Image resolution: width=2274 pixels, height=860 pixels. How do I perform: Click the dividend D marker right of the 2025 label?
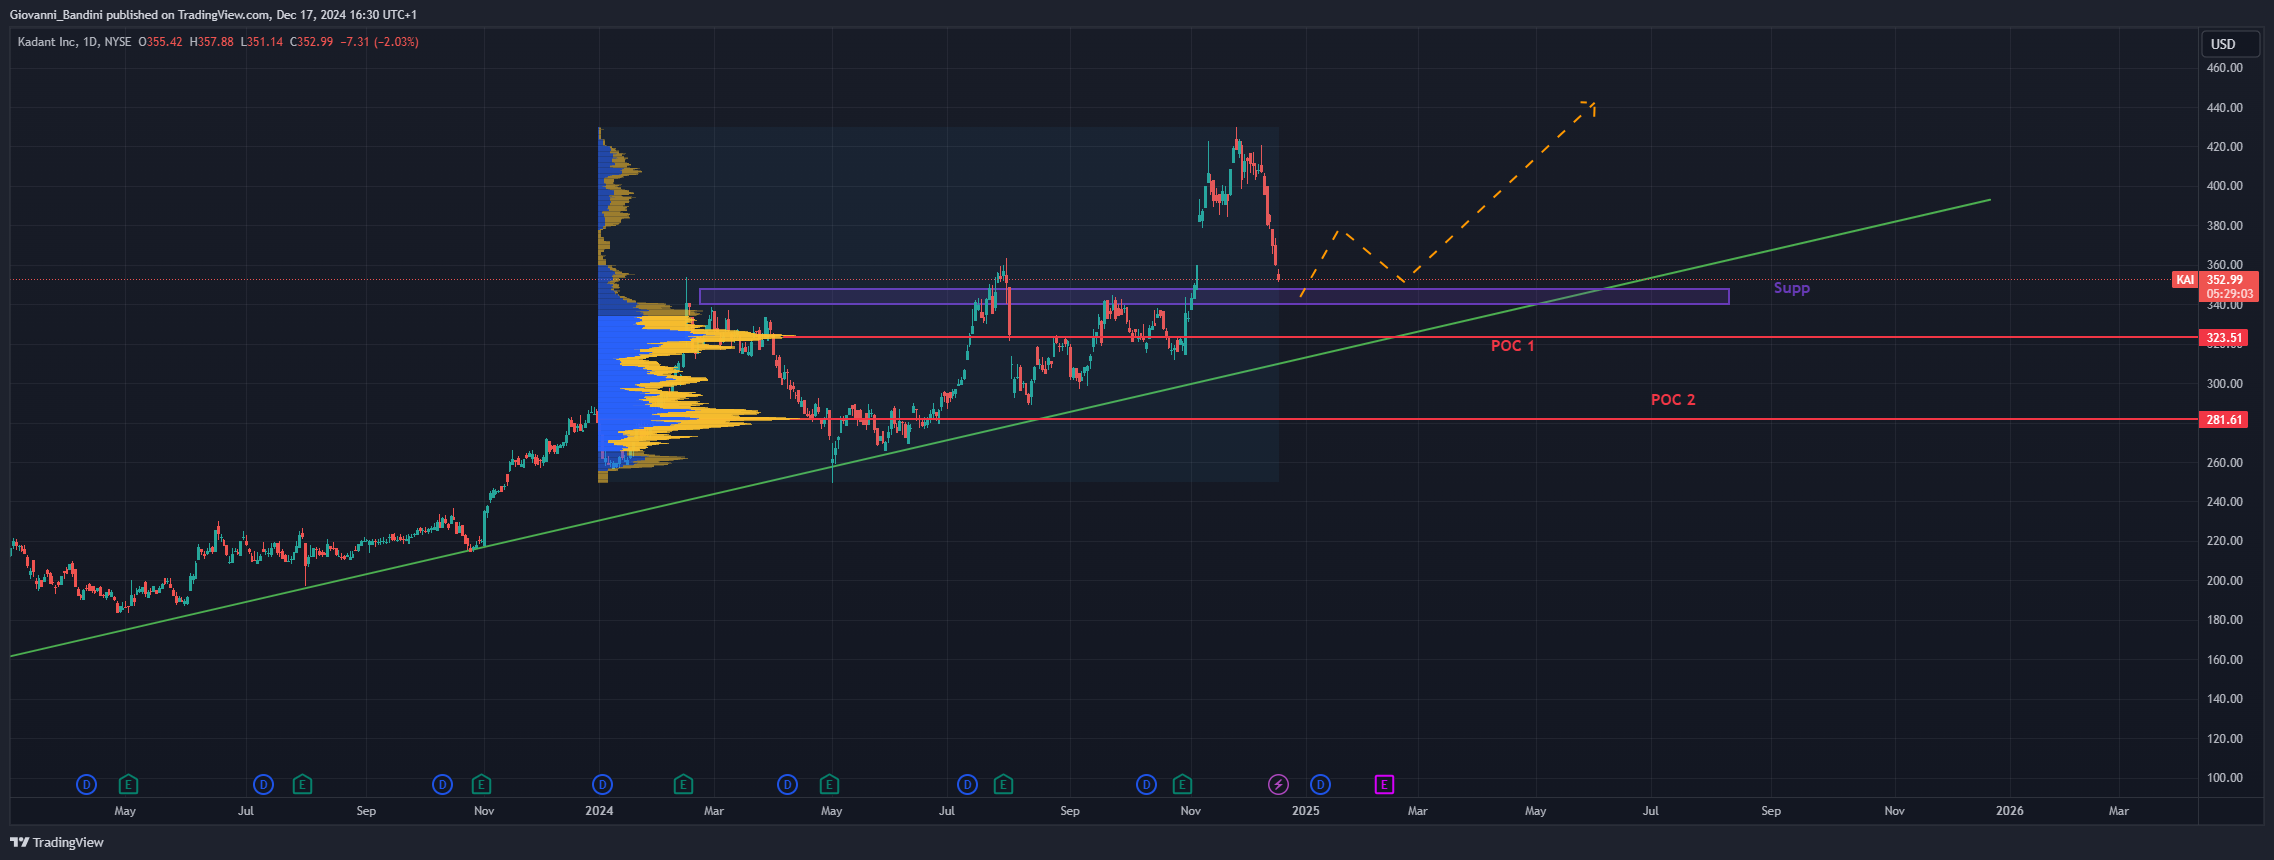point(1320,785)
